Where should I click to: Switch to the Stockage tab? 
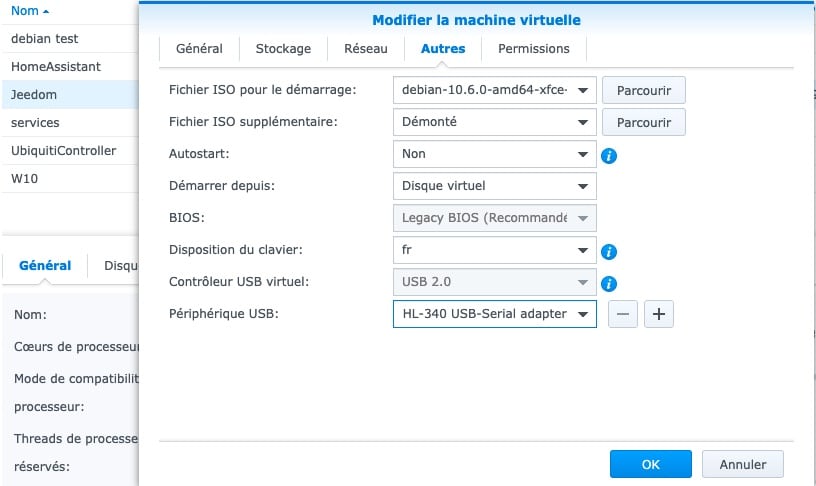point(283,49)
